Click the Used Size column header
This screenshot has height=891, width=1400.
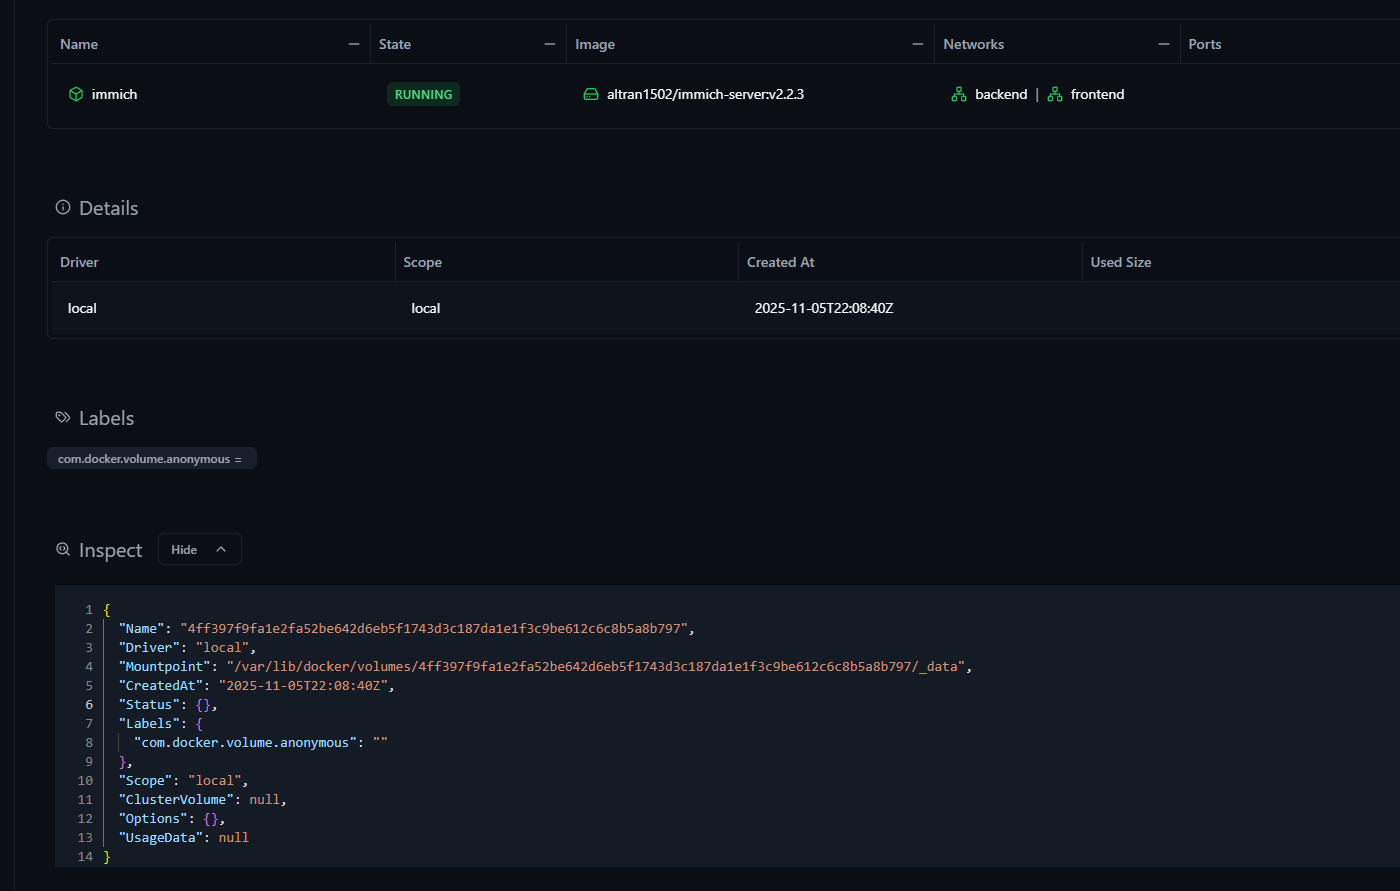point(1121,262)
